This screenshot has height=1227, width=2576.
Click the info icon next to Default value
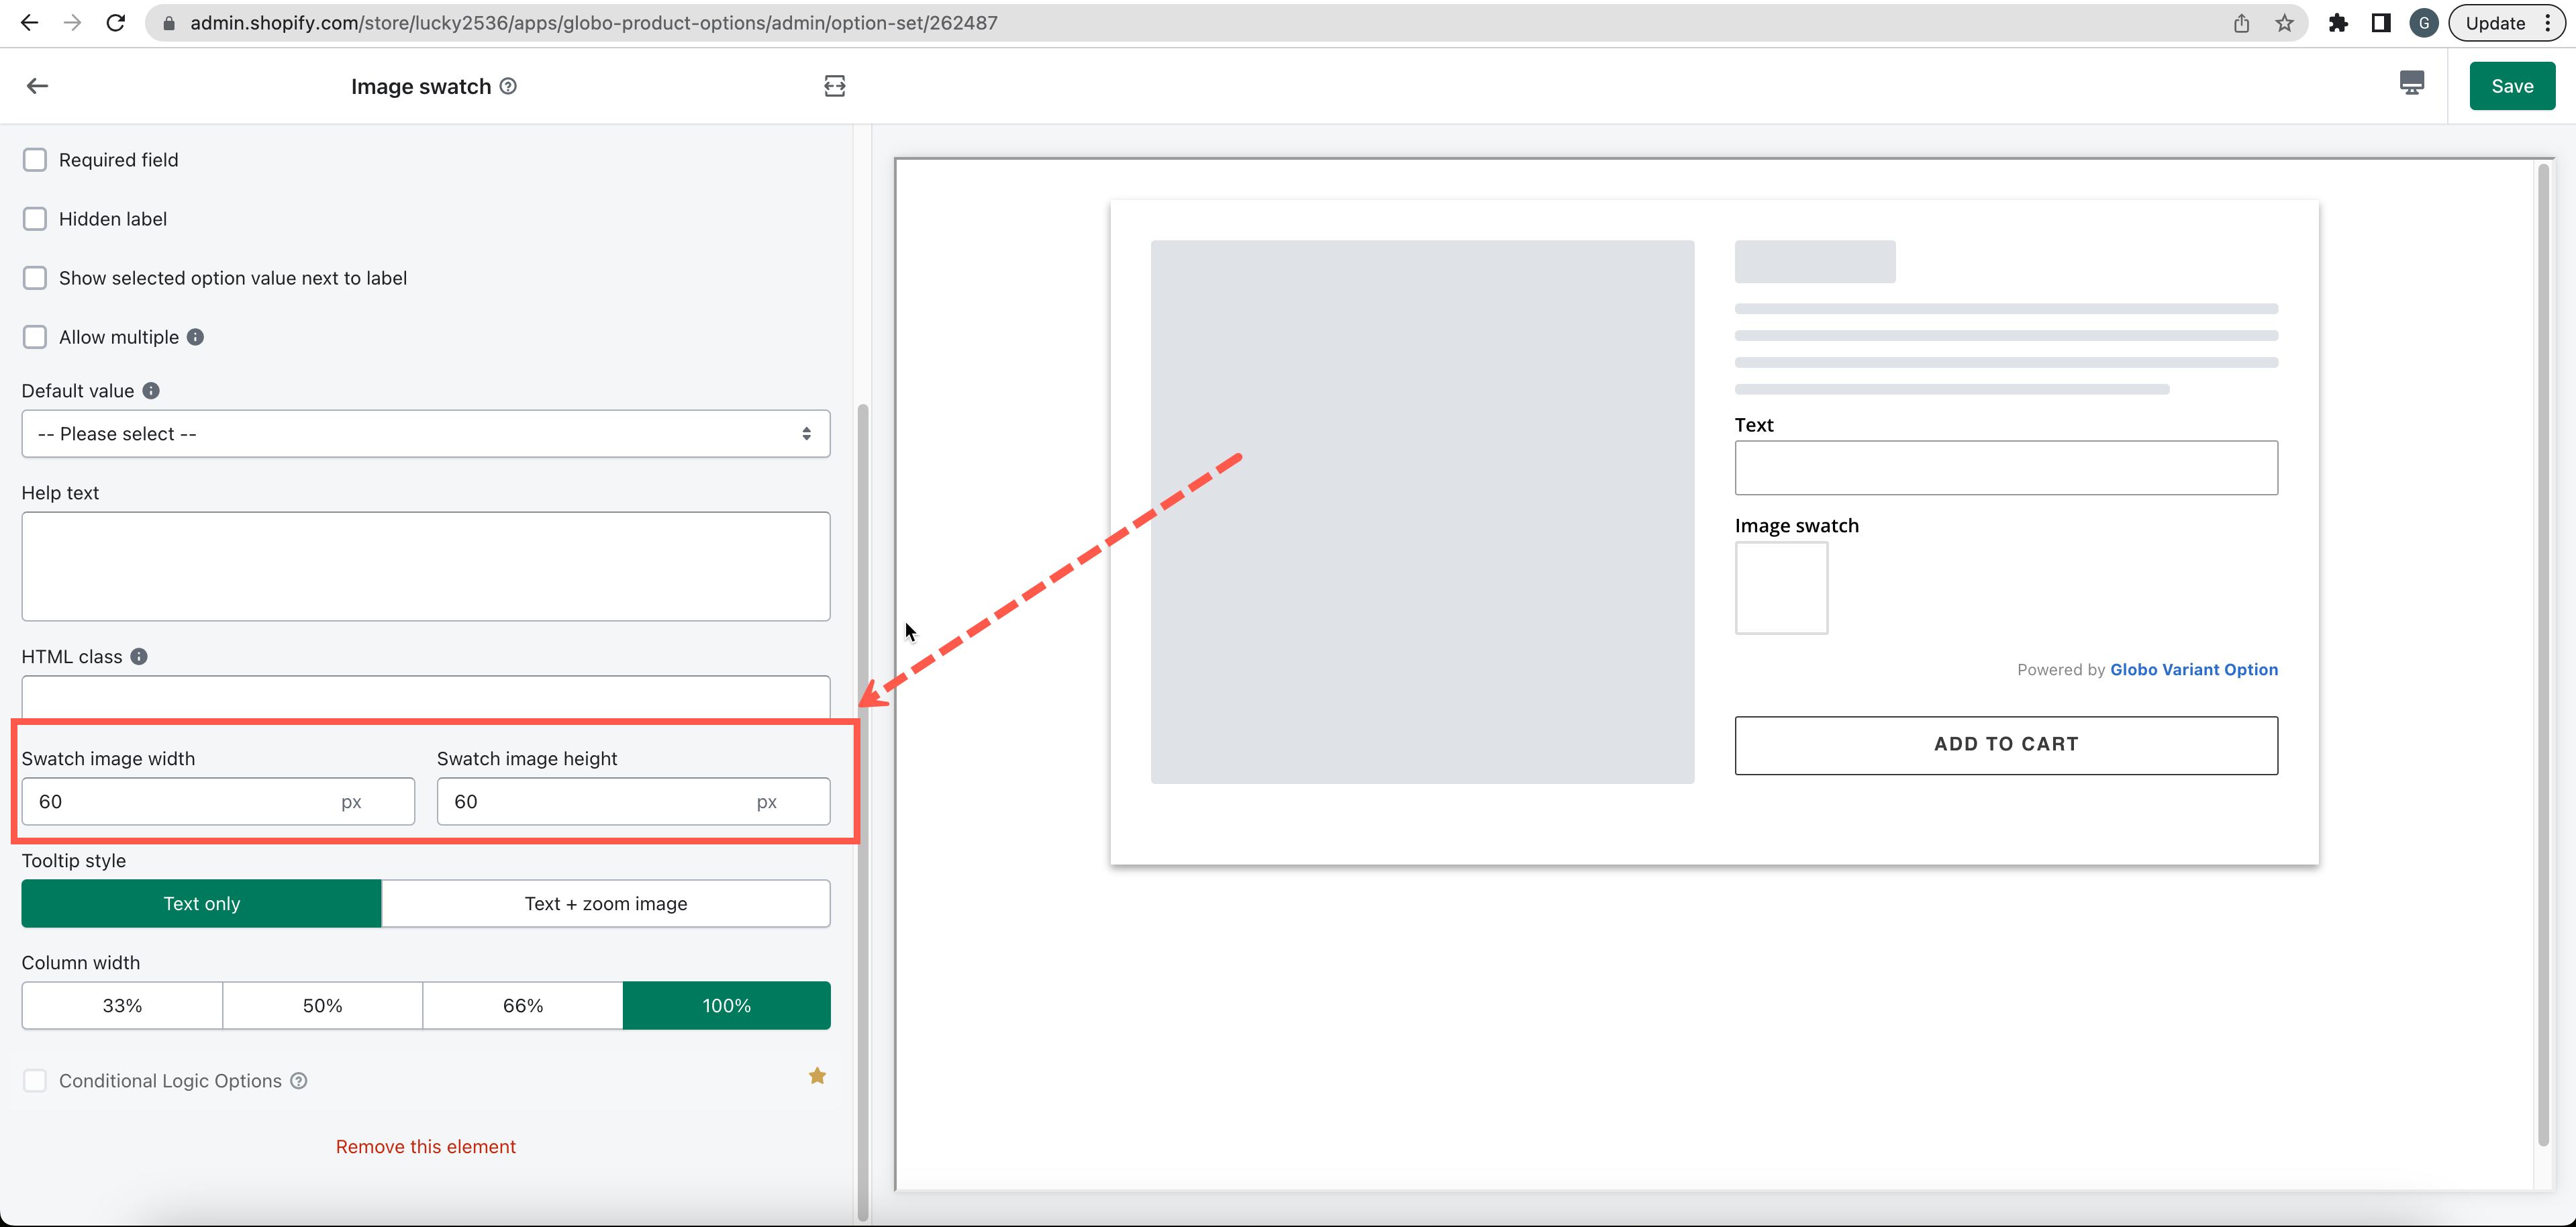point(151,390)
